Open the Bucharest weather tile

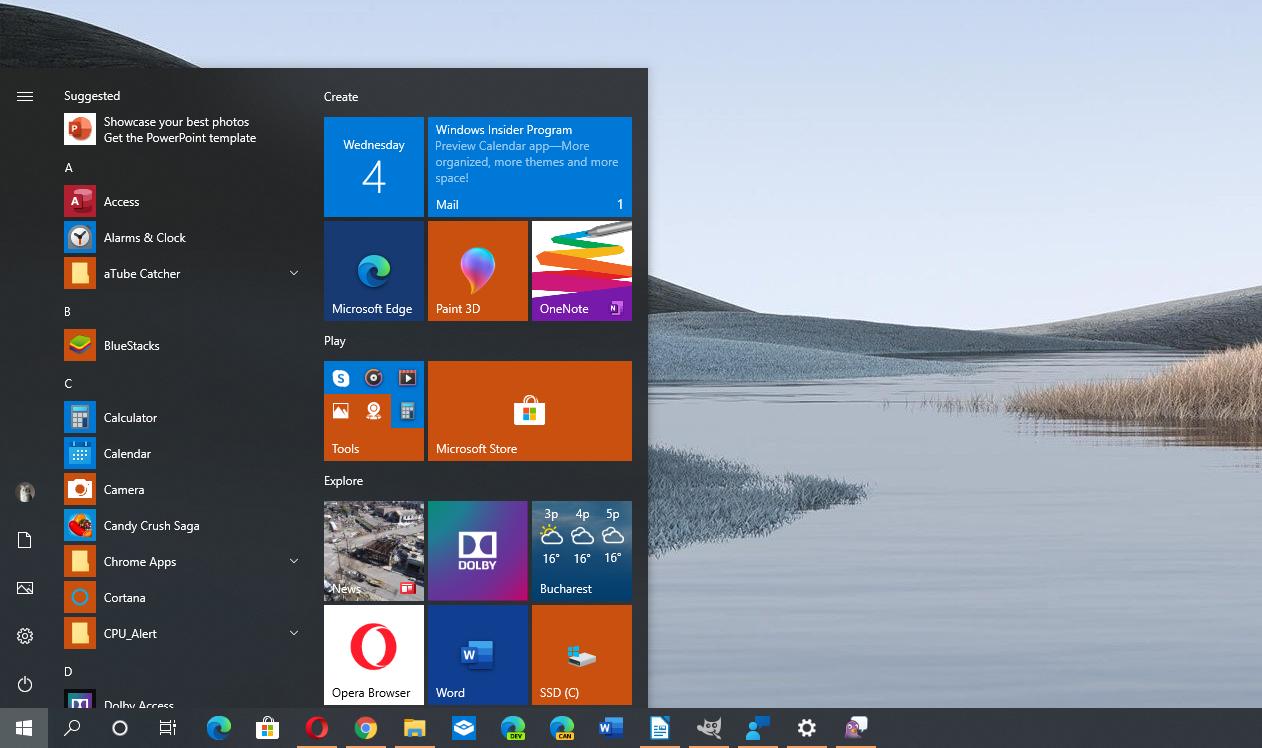pos(582,551)
